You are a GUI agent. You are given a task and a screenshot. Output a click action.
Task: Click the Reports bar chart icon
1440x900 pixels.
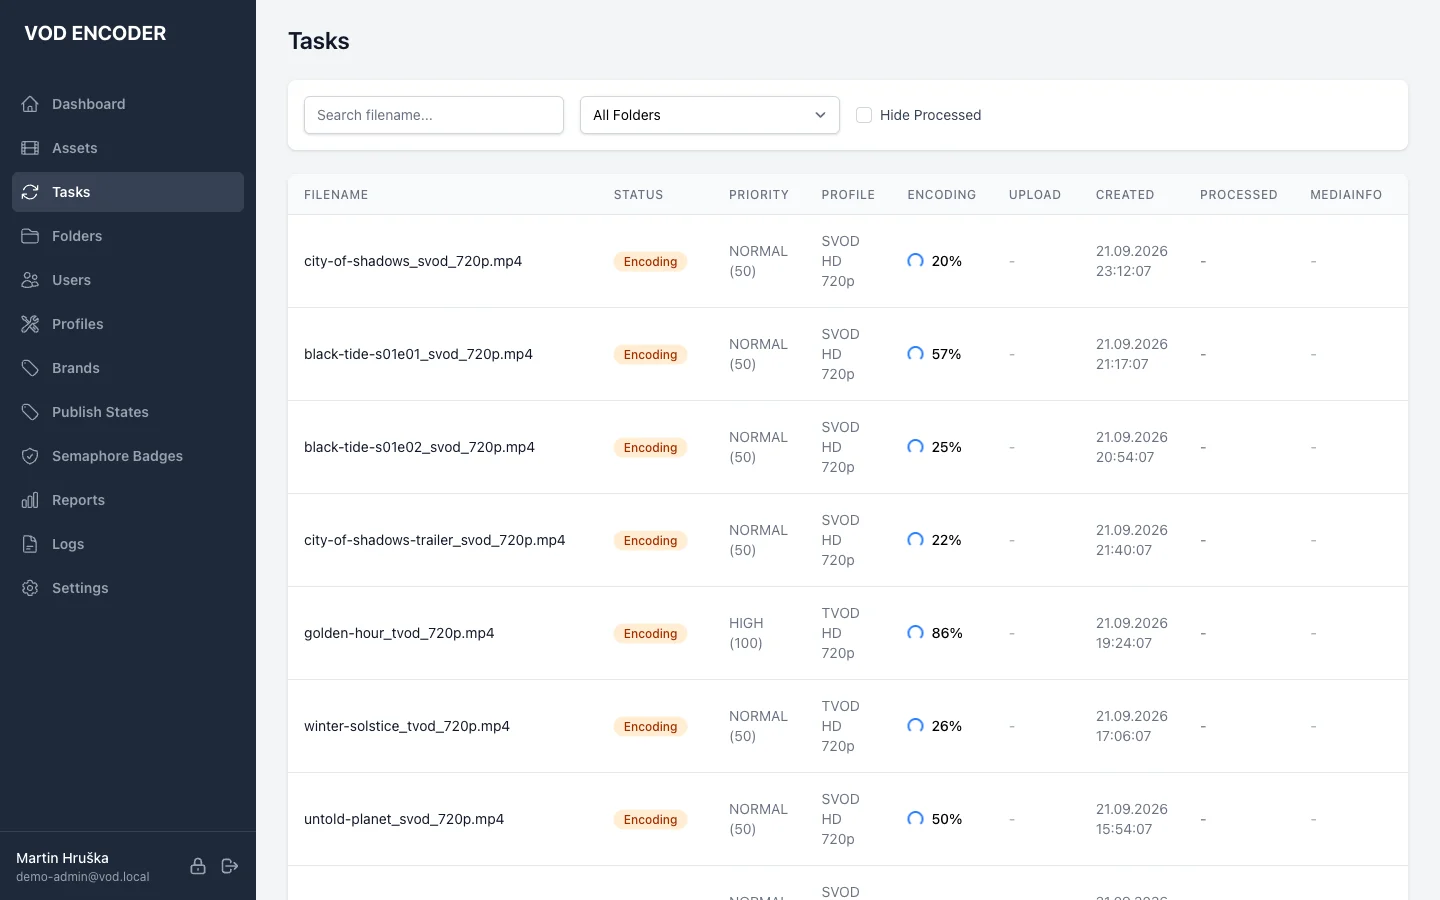click(x=30, y=500)
